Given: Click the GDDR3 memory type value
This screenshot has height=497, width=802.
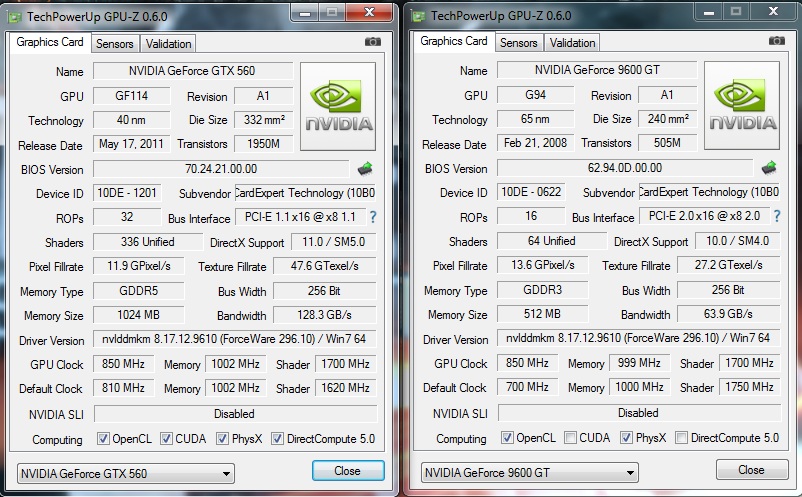Looking at the screenshot, I should 543,290.
